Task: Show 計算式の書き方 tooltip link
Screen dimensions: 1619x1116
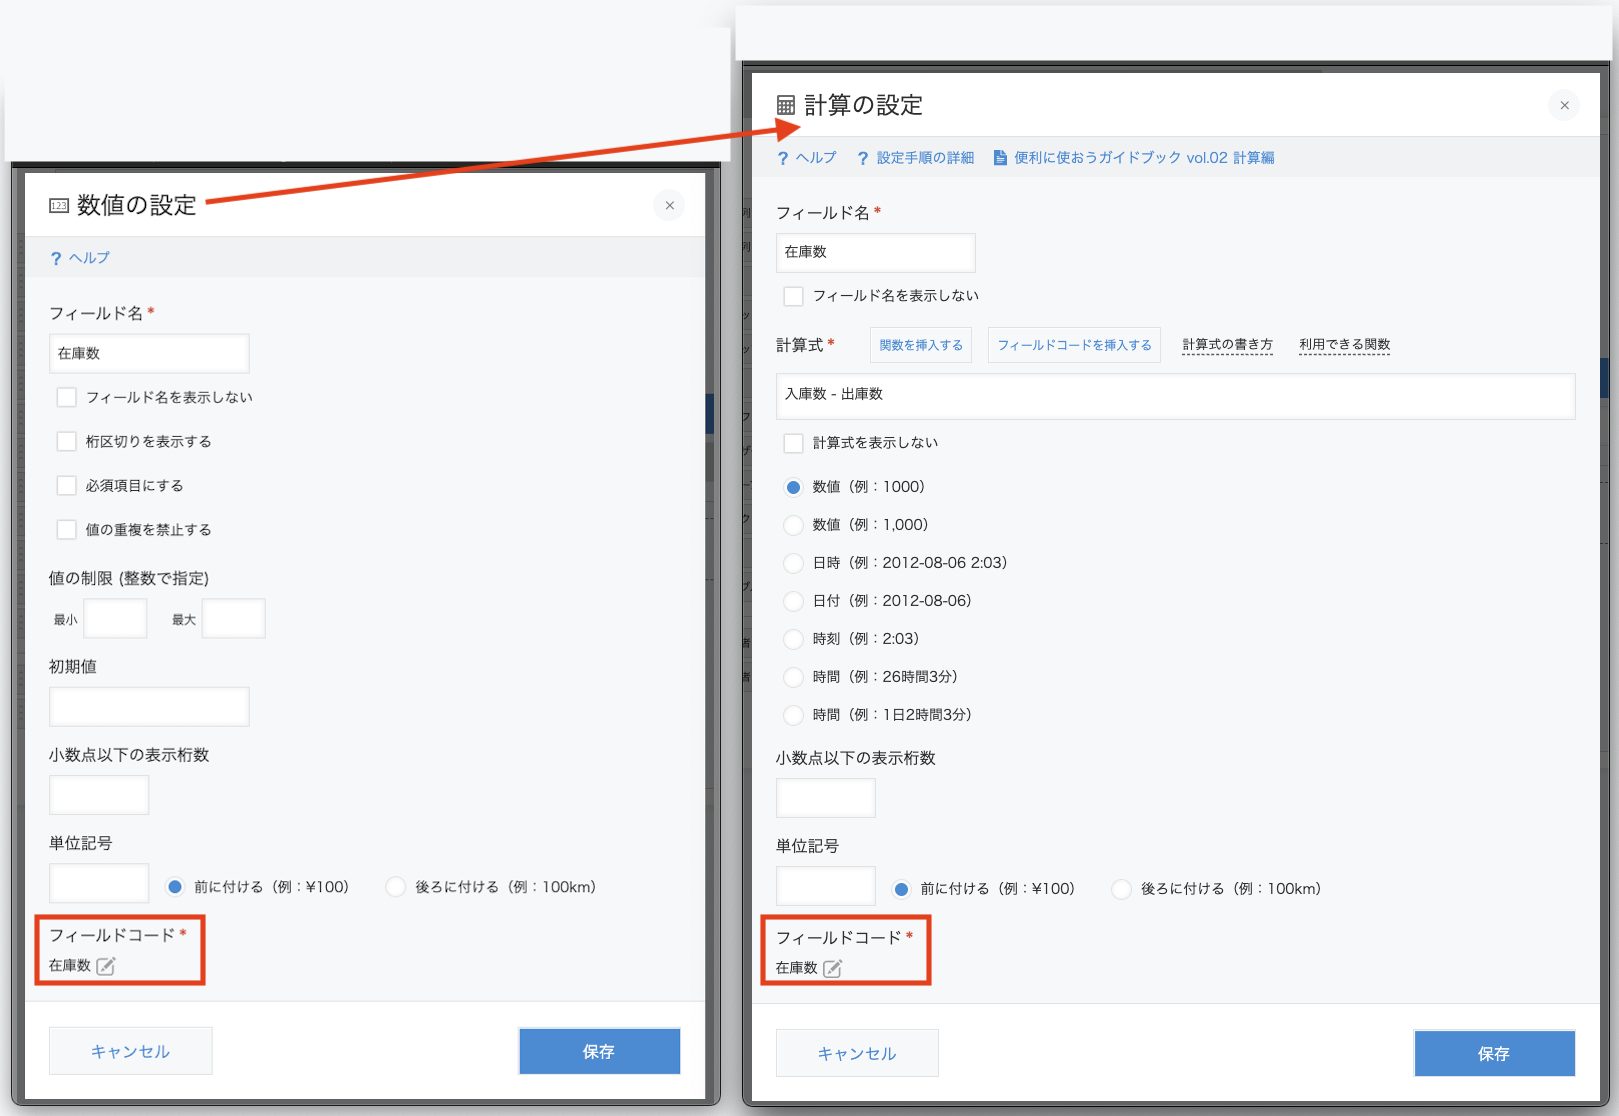Action: 1227,345
